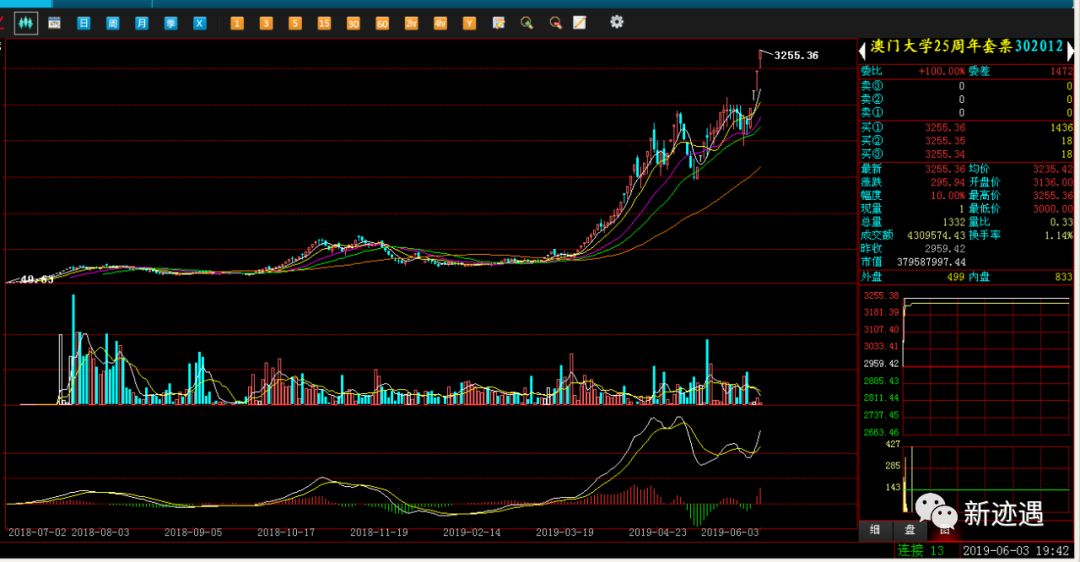This screenshot has height=562, width=1080.
Task: Click 均价 value 3235.42
Action: 1052,169
